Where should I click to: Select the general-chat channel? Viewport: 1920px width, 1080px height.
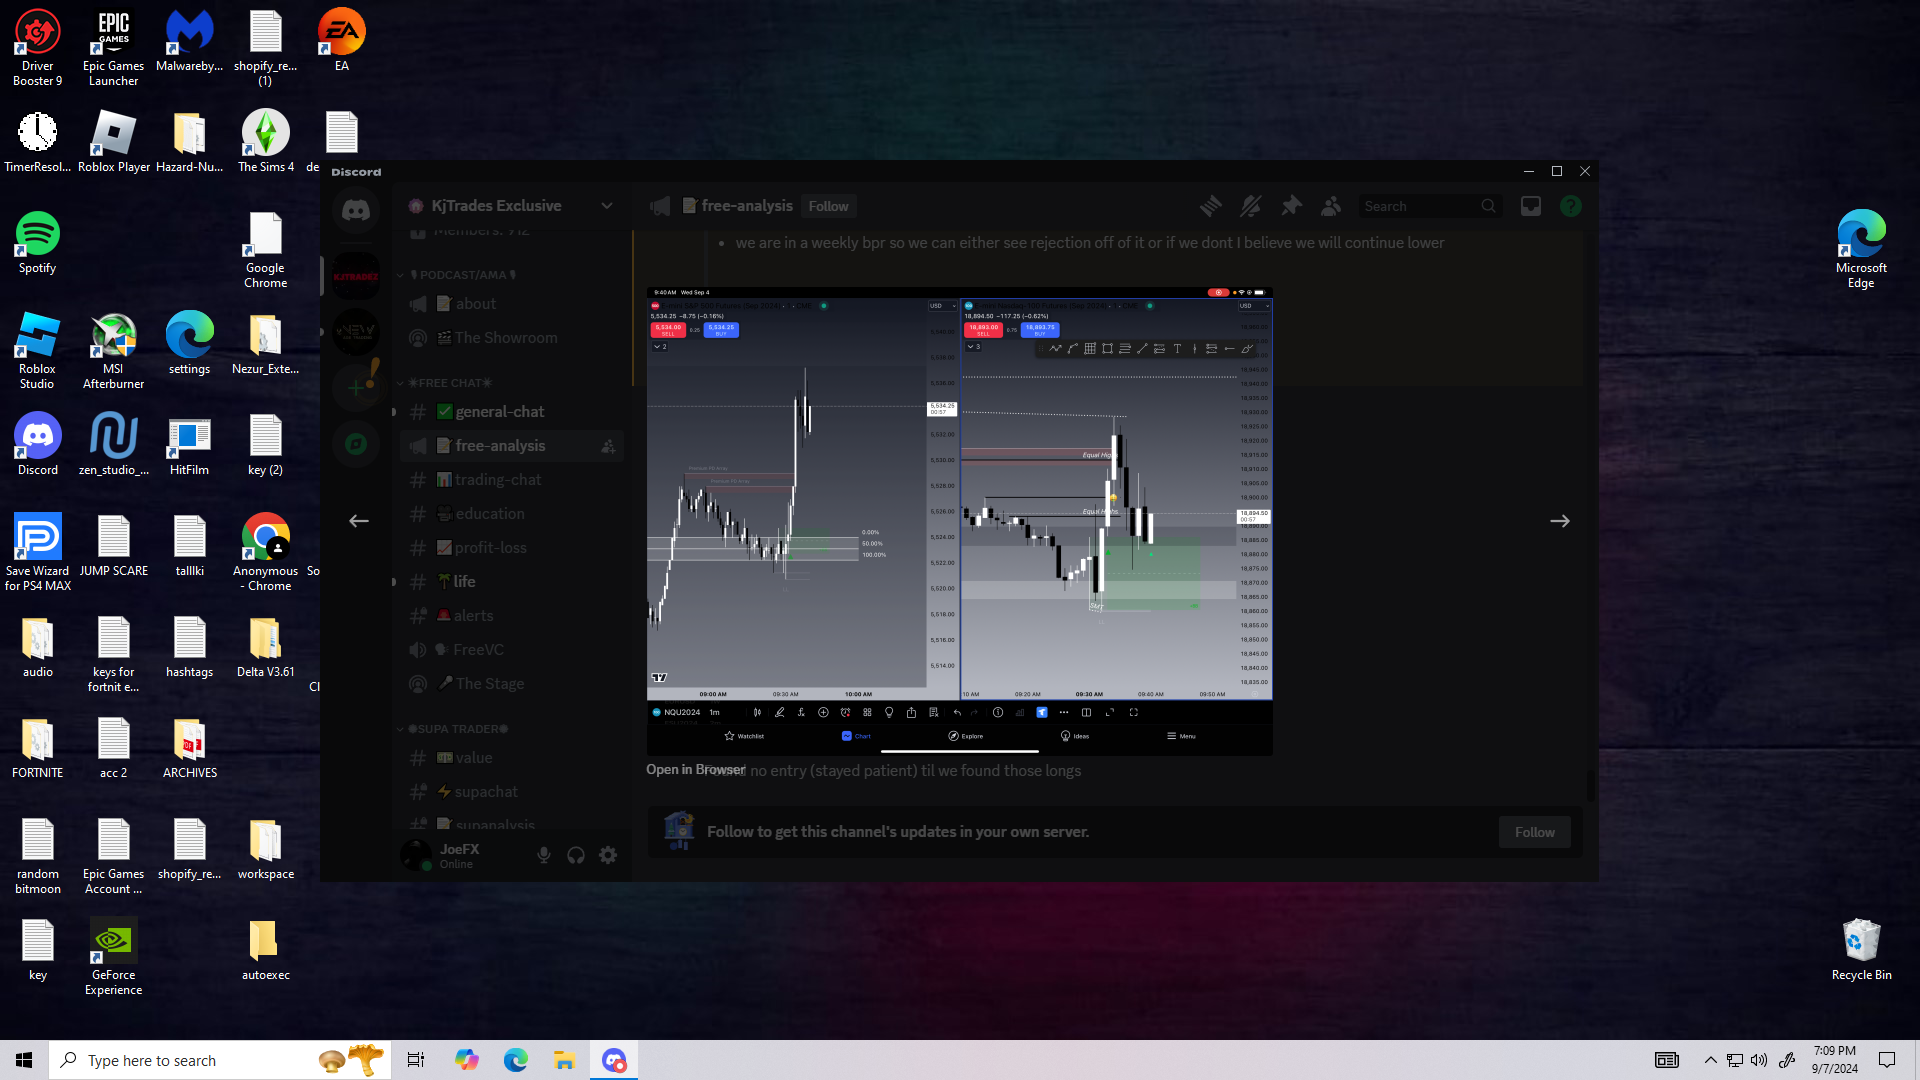point(499,412)
